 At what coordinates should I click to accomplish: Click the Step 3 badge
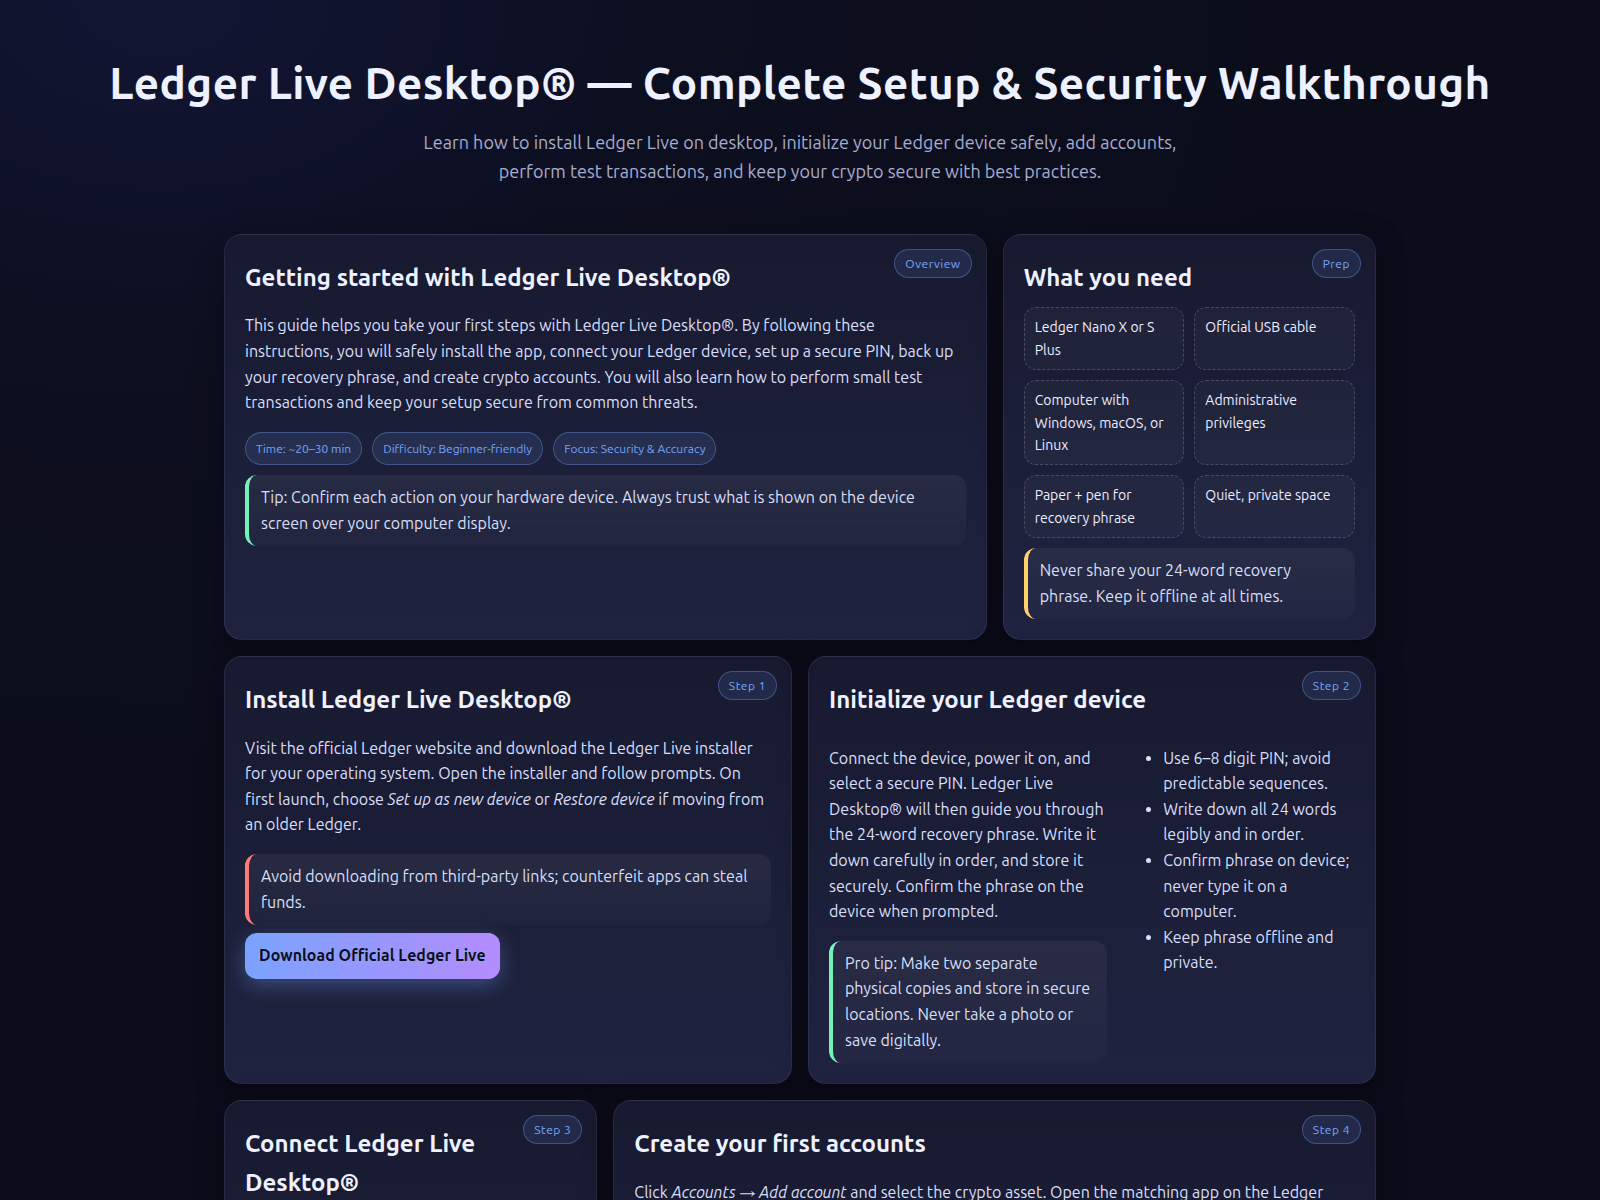click(x=552, y=1130)
